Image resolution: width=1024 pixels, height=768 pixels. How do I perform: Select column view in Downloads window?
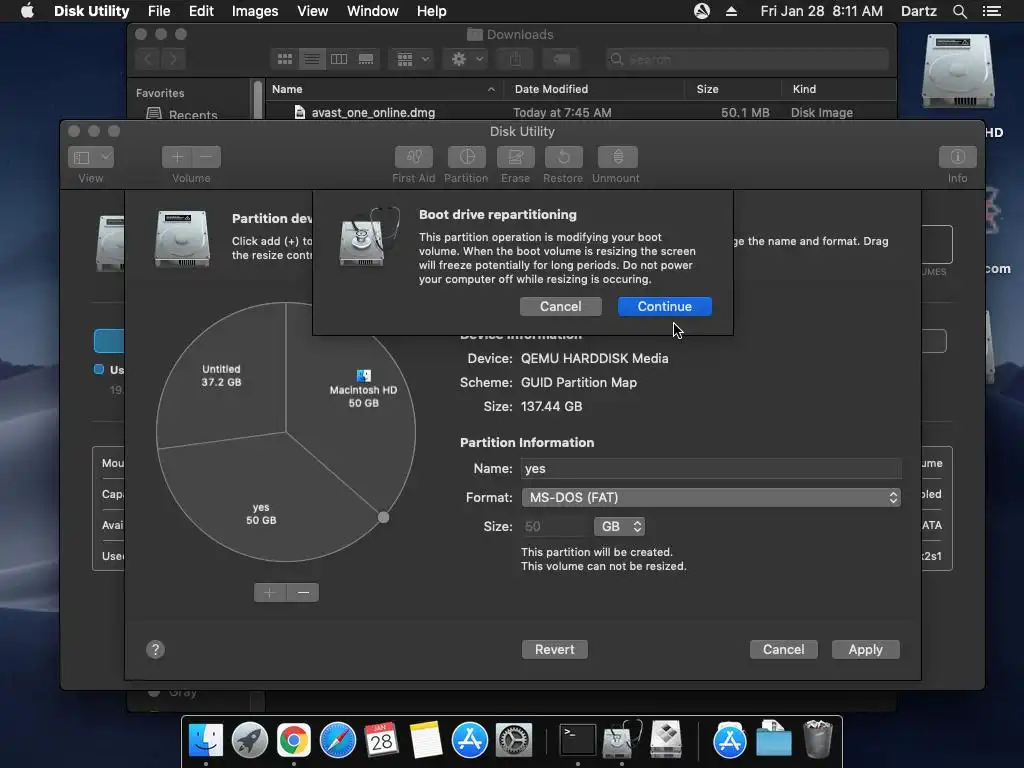point(339,59)
